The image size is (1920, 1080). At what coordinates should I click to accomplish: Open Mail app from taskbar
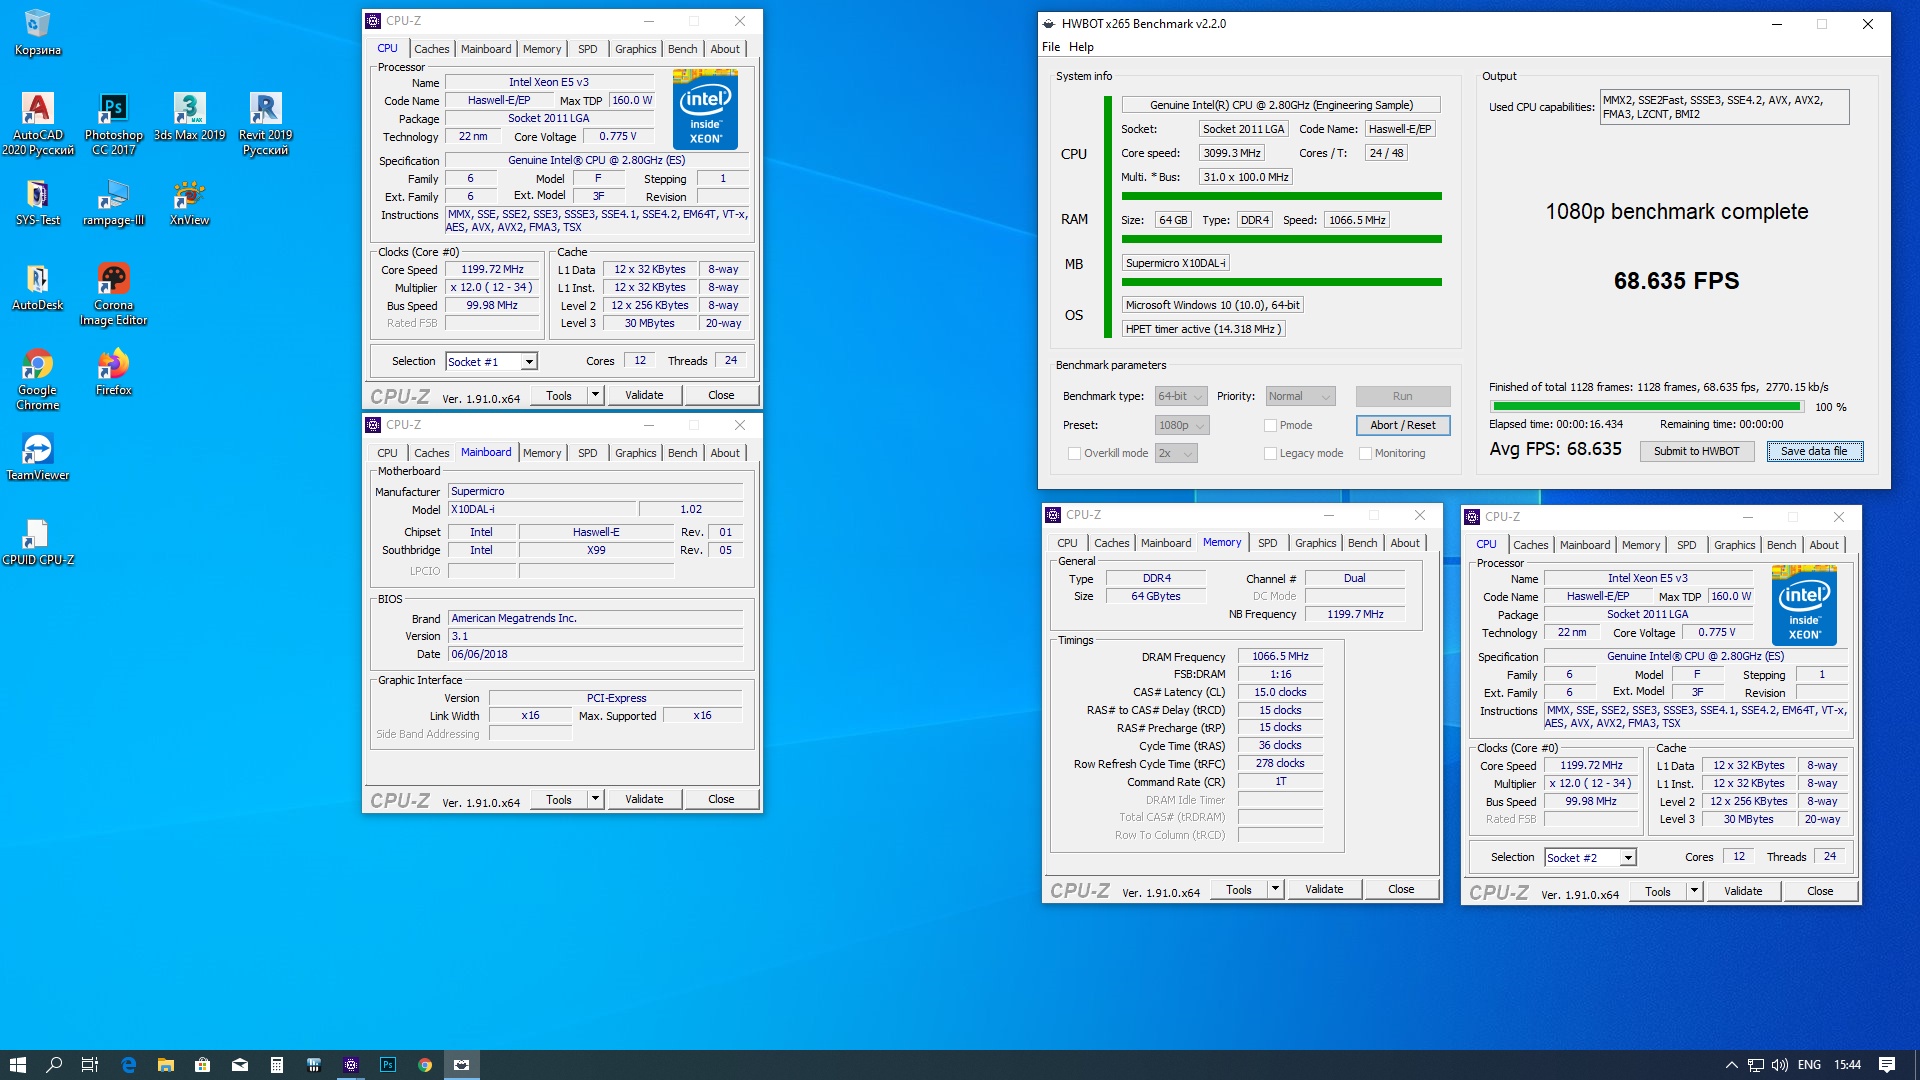click(240, 1065)
